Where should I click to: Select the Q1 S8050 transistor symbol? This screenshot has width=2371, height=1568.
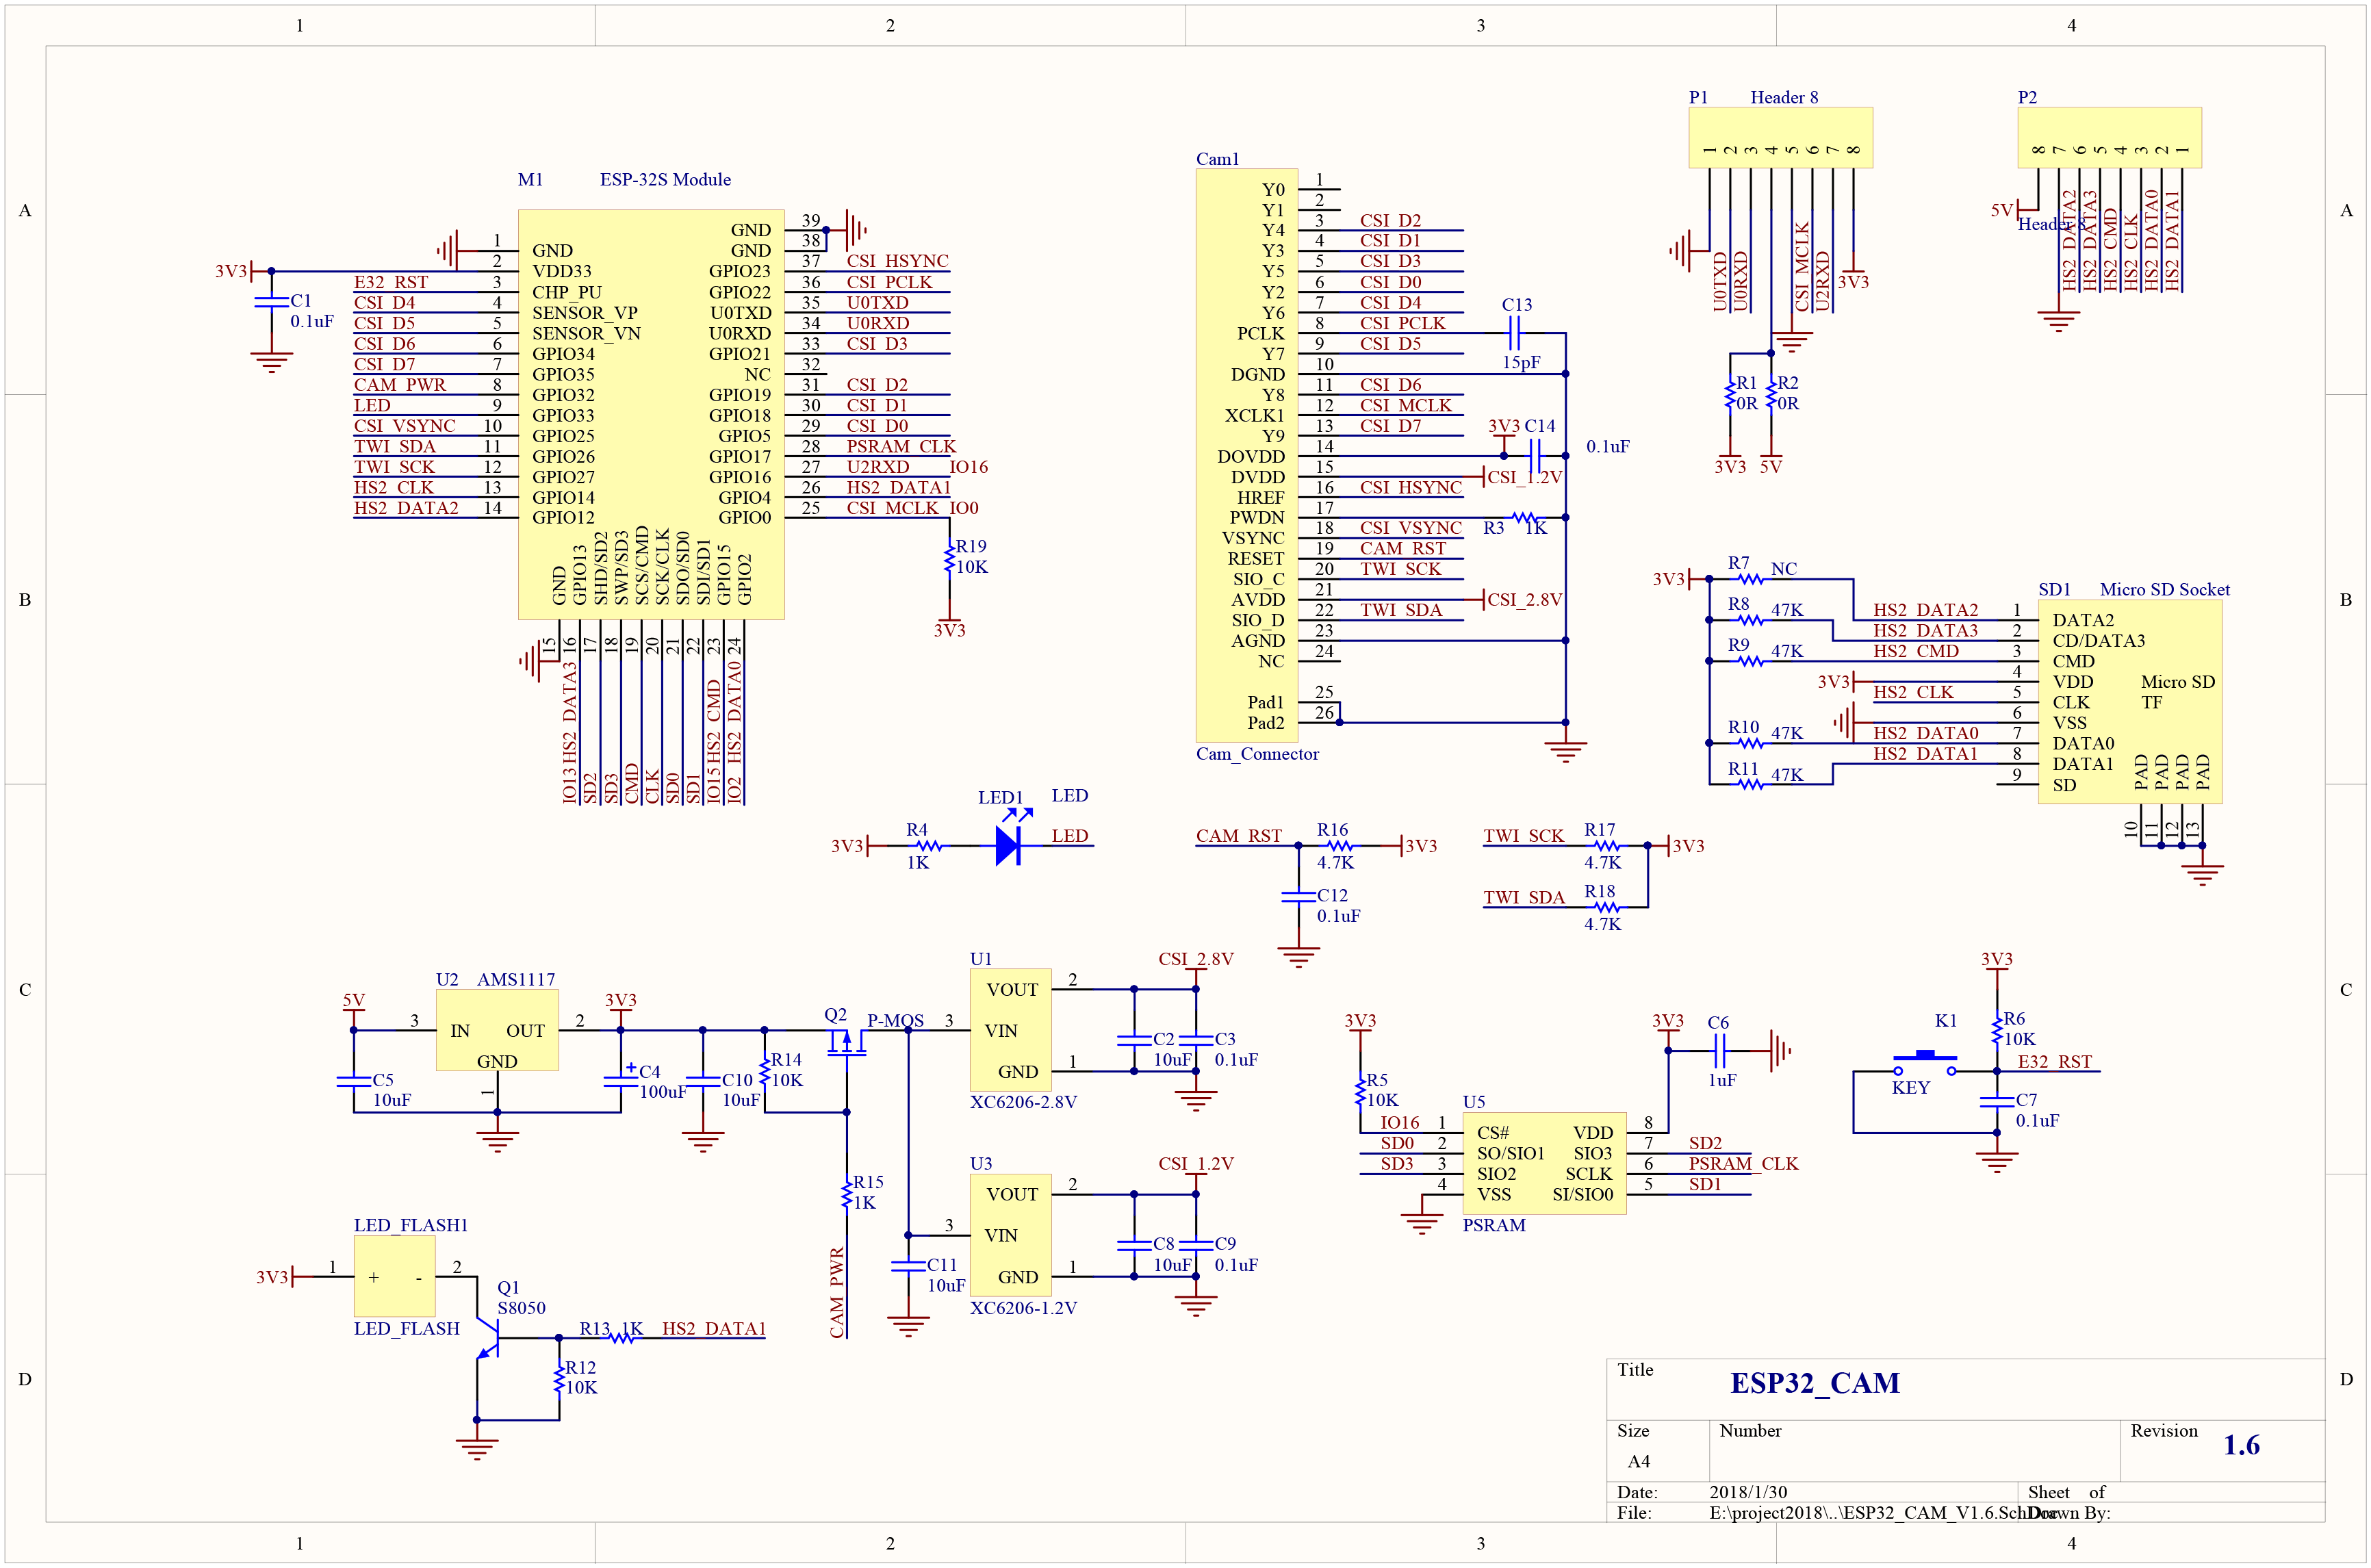[x=488, y=1338]
